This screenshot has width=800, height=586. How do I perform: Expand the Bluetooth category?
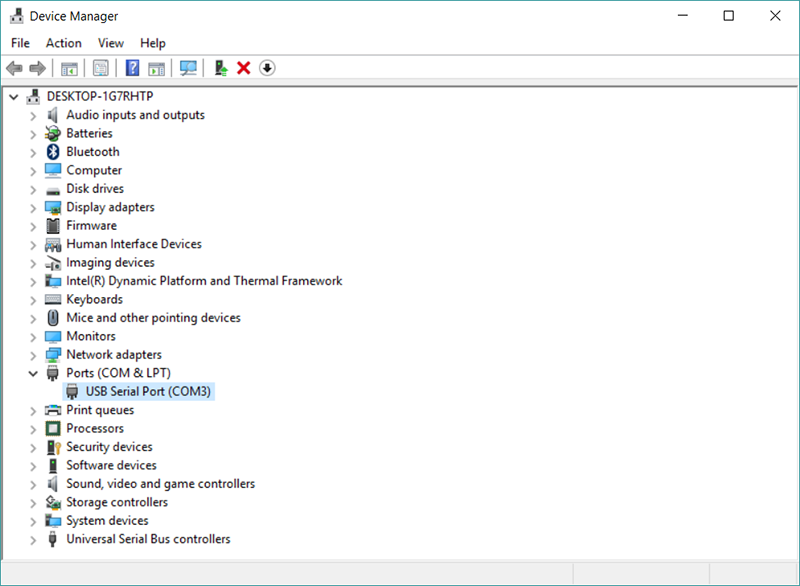pyautogui.click(x=33, y=152)
